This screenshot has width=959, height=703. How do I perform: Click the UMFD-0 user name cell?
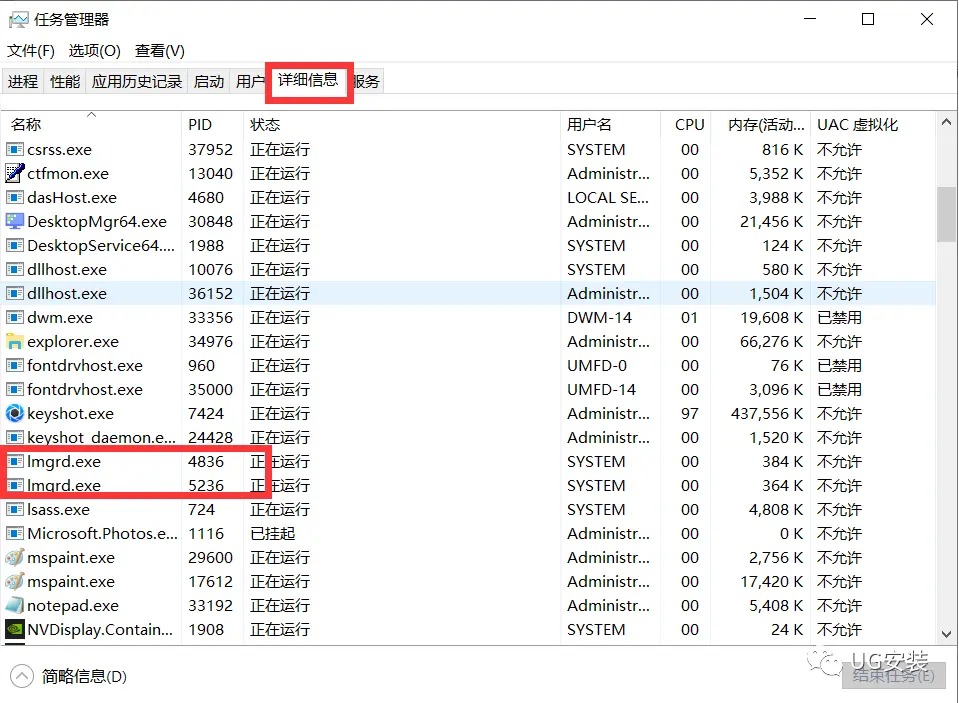click(x=596, y=365)
